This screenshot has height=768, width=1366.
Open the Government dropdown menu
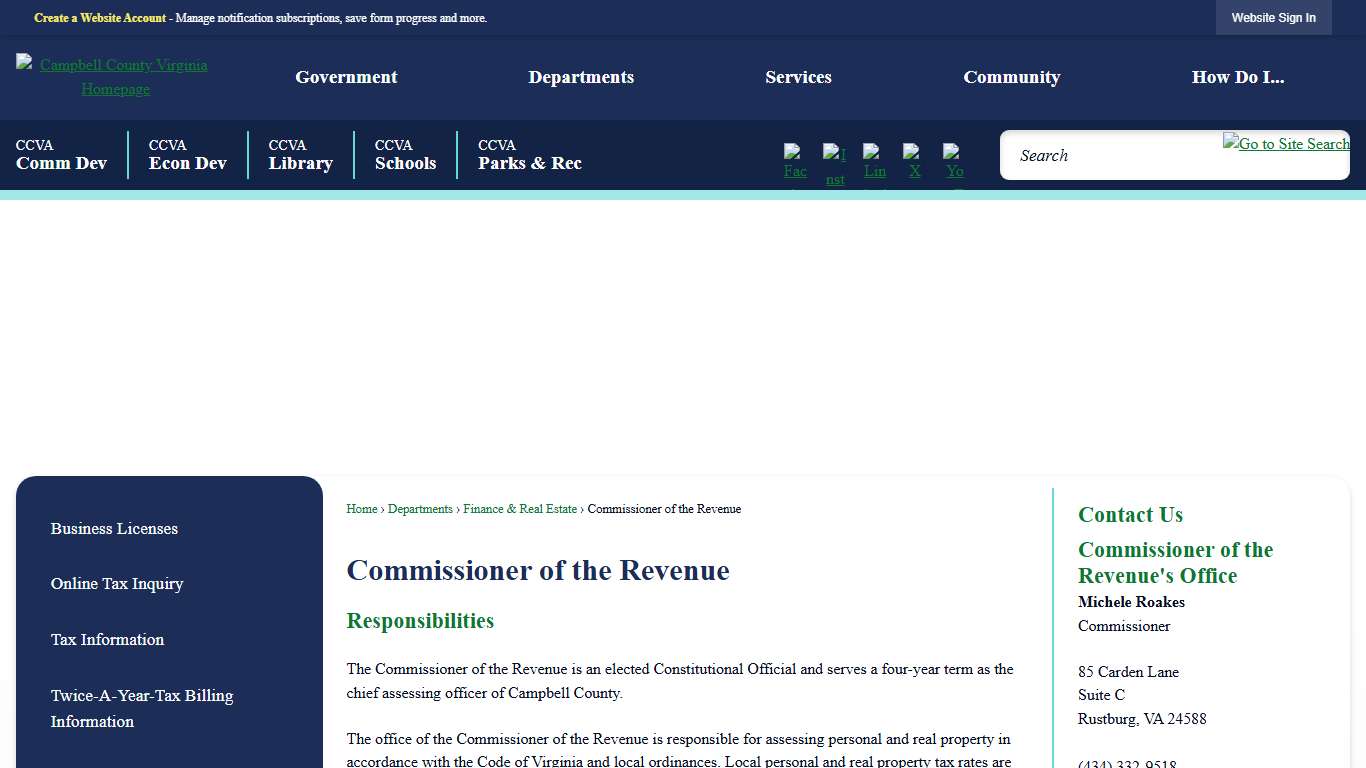pyautogui.click(x=346, y=77)
